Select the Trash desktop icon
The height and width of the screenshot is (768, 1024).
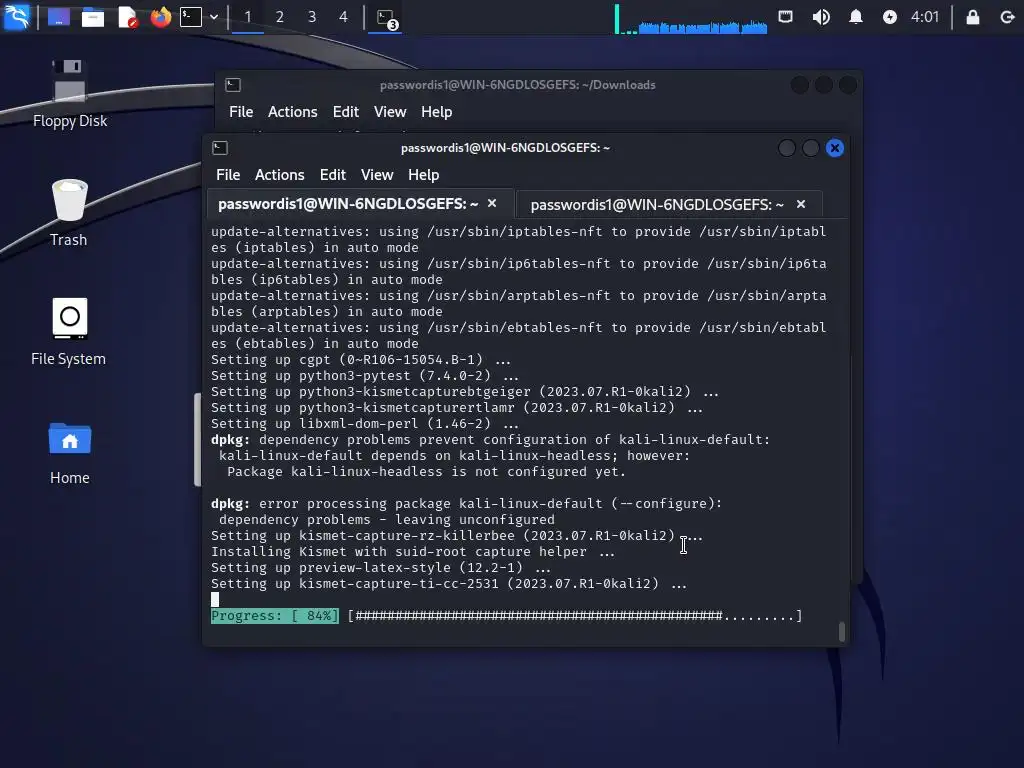[x=69, y=213]
